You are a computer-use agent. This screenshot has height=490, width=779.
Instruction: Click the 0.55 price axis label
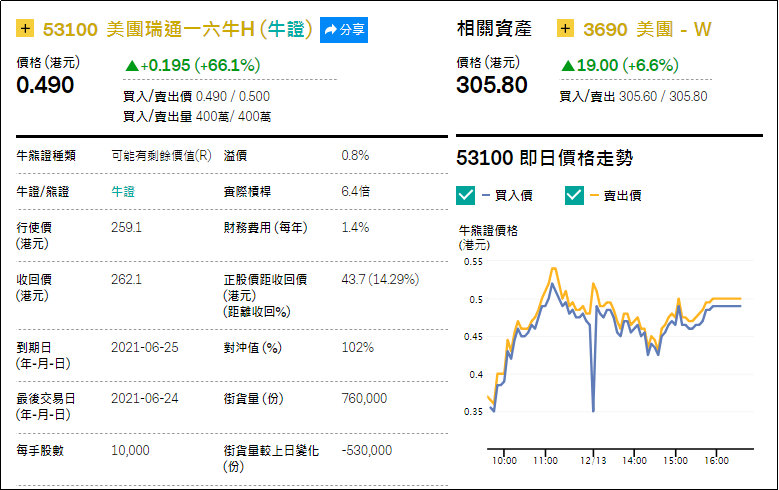pos(473,262)
